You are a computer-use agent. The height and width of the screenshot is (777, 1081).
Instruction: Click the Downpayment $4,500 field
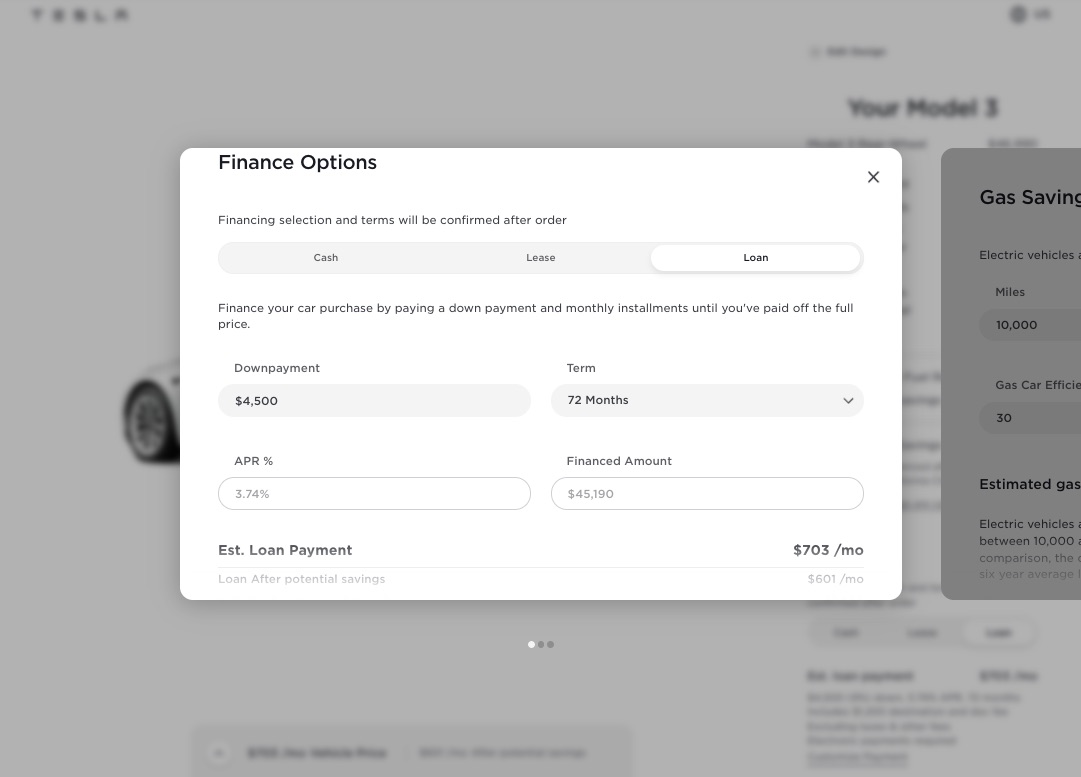(374, 401)
